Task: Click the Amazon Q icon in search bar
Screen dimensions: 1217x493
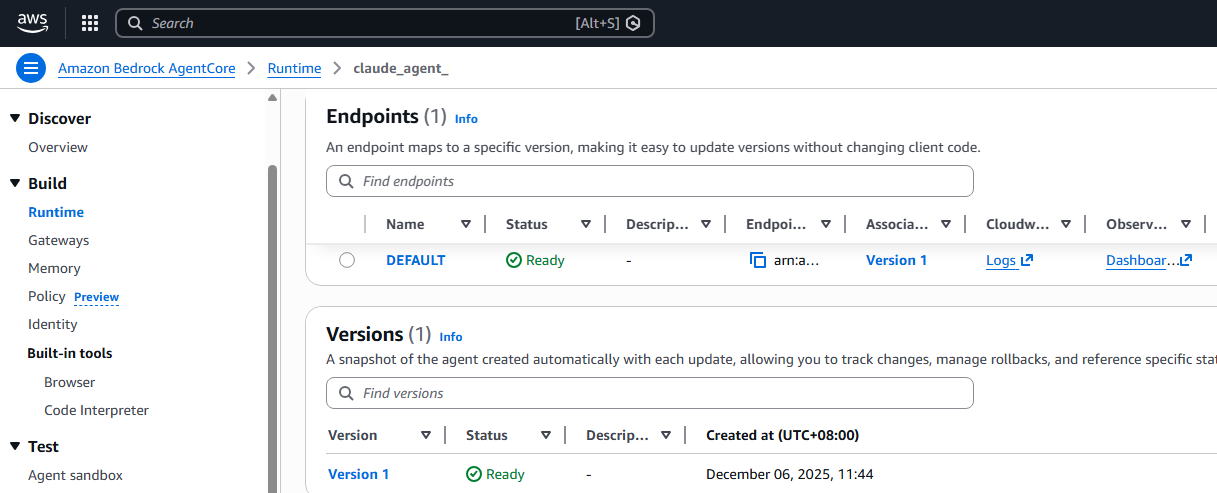Action: tap(633, 23)
